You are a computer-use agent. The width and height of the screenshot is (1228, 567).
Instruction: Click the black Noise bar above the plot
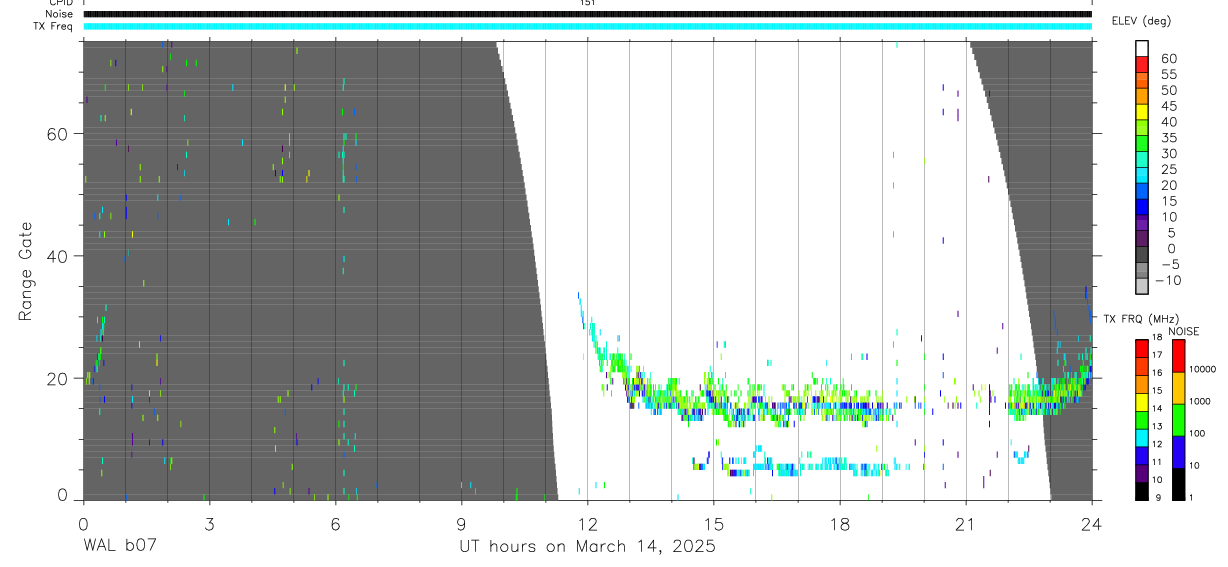[587, 14]
